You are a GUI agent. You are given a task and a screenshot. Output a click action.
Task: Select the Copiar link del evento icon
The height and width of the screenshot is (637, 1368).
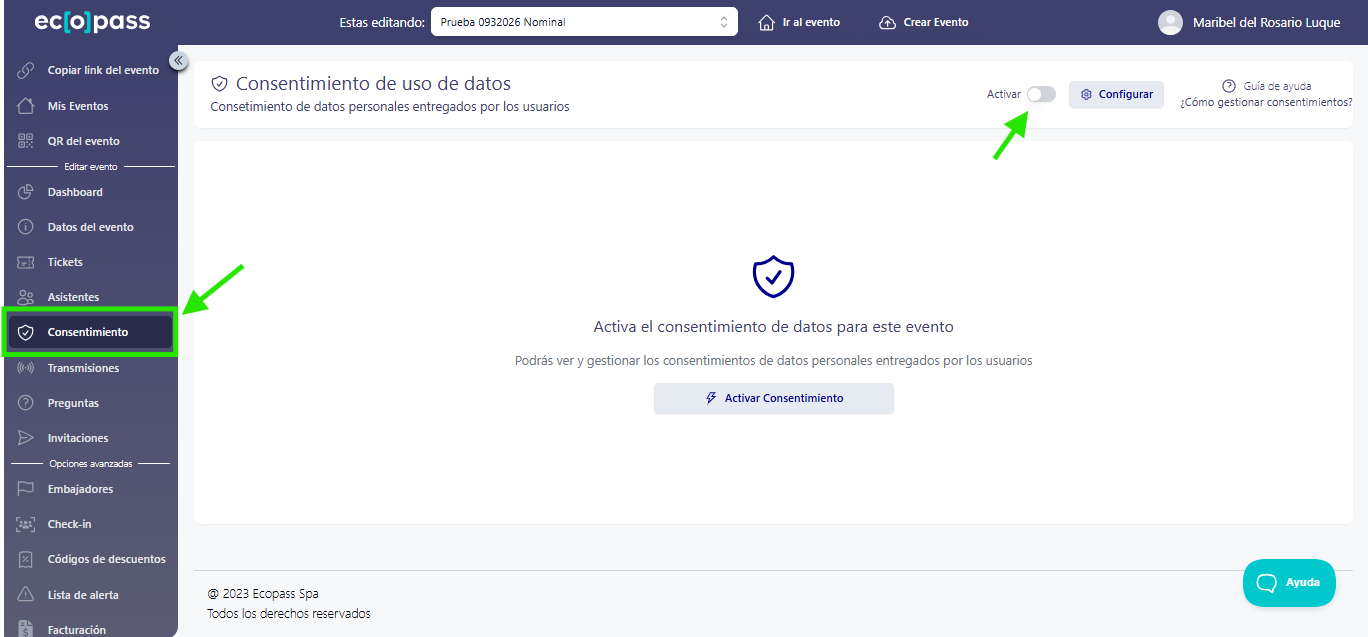point(26,70)
